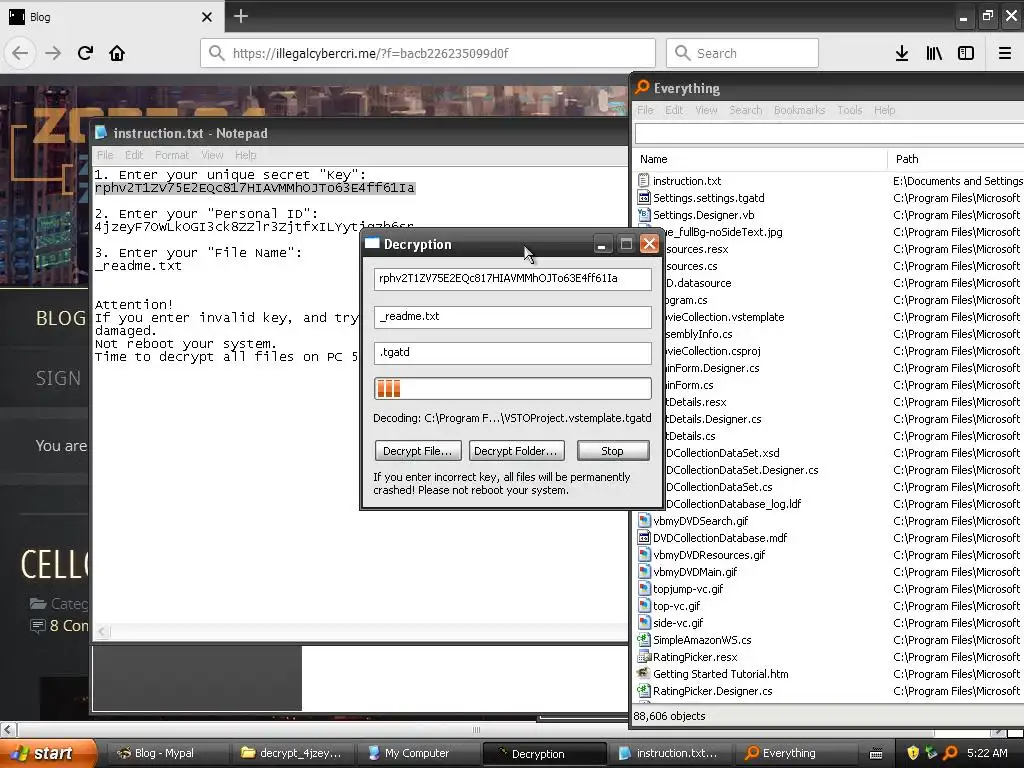This screenshot has width=1024, height=768.
Task: Click the Stop button in Decryption
Action: (x=613, y=451)
